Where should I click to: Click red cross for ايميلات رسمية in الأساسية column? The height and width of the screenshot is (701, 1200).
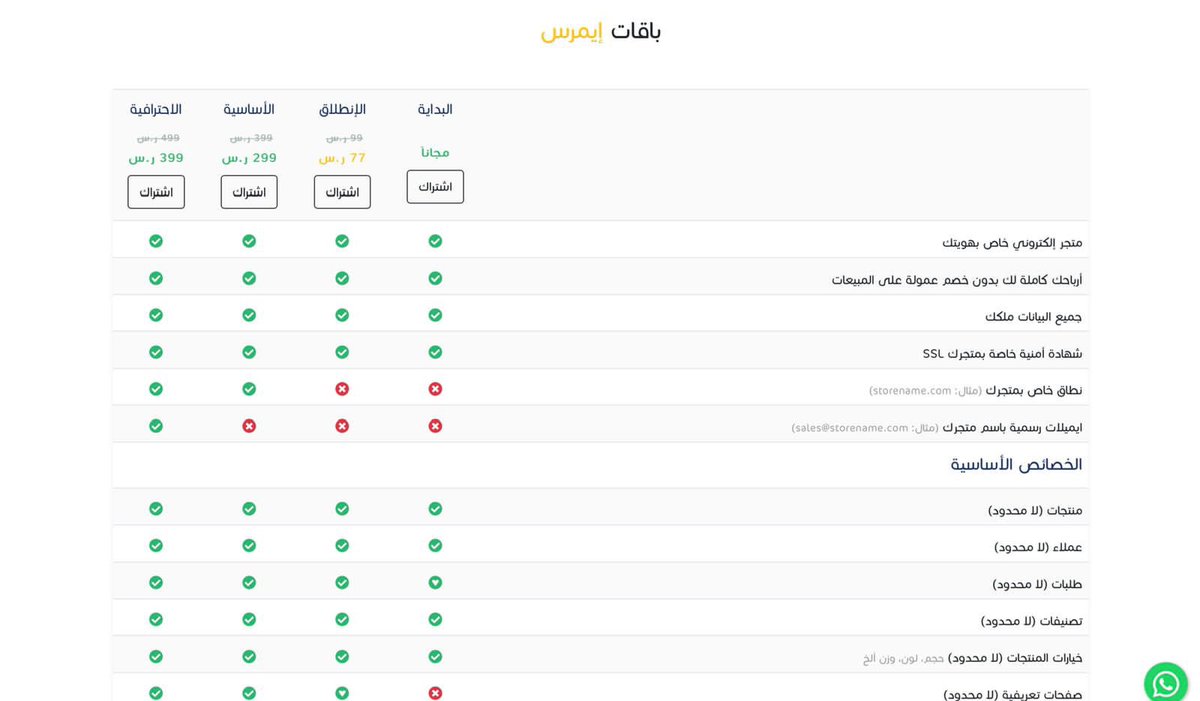[x=249, y=426]
